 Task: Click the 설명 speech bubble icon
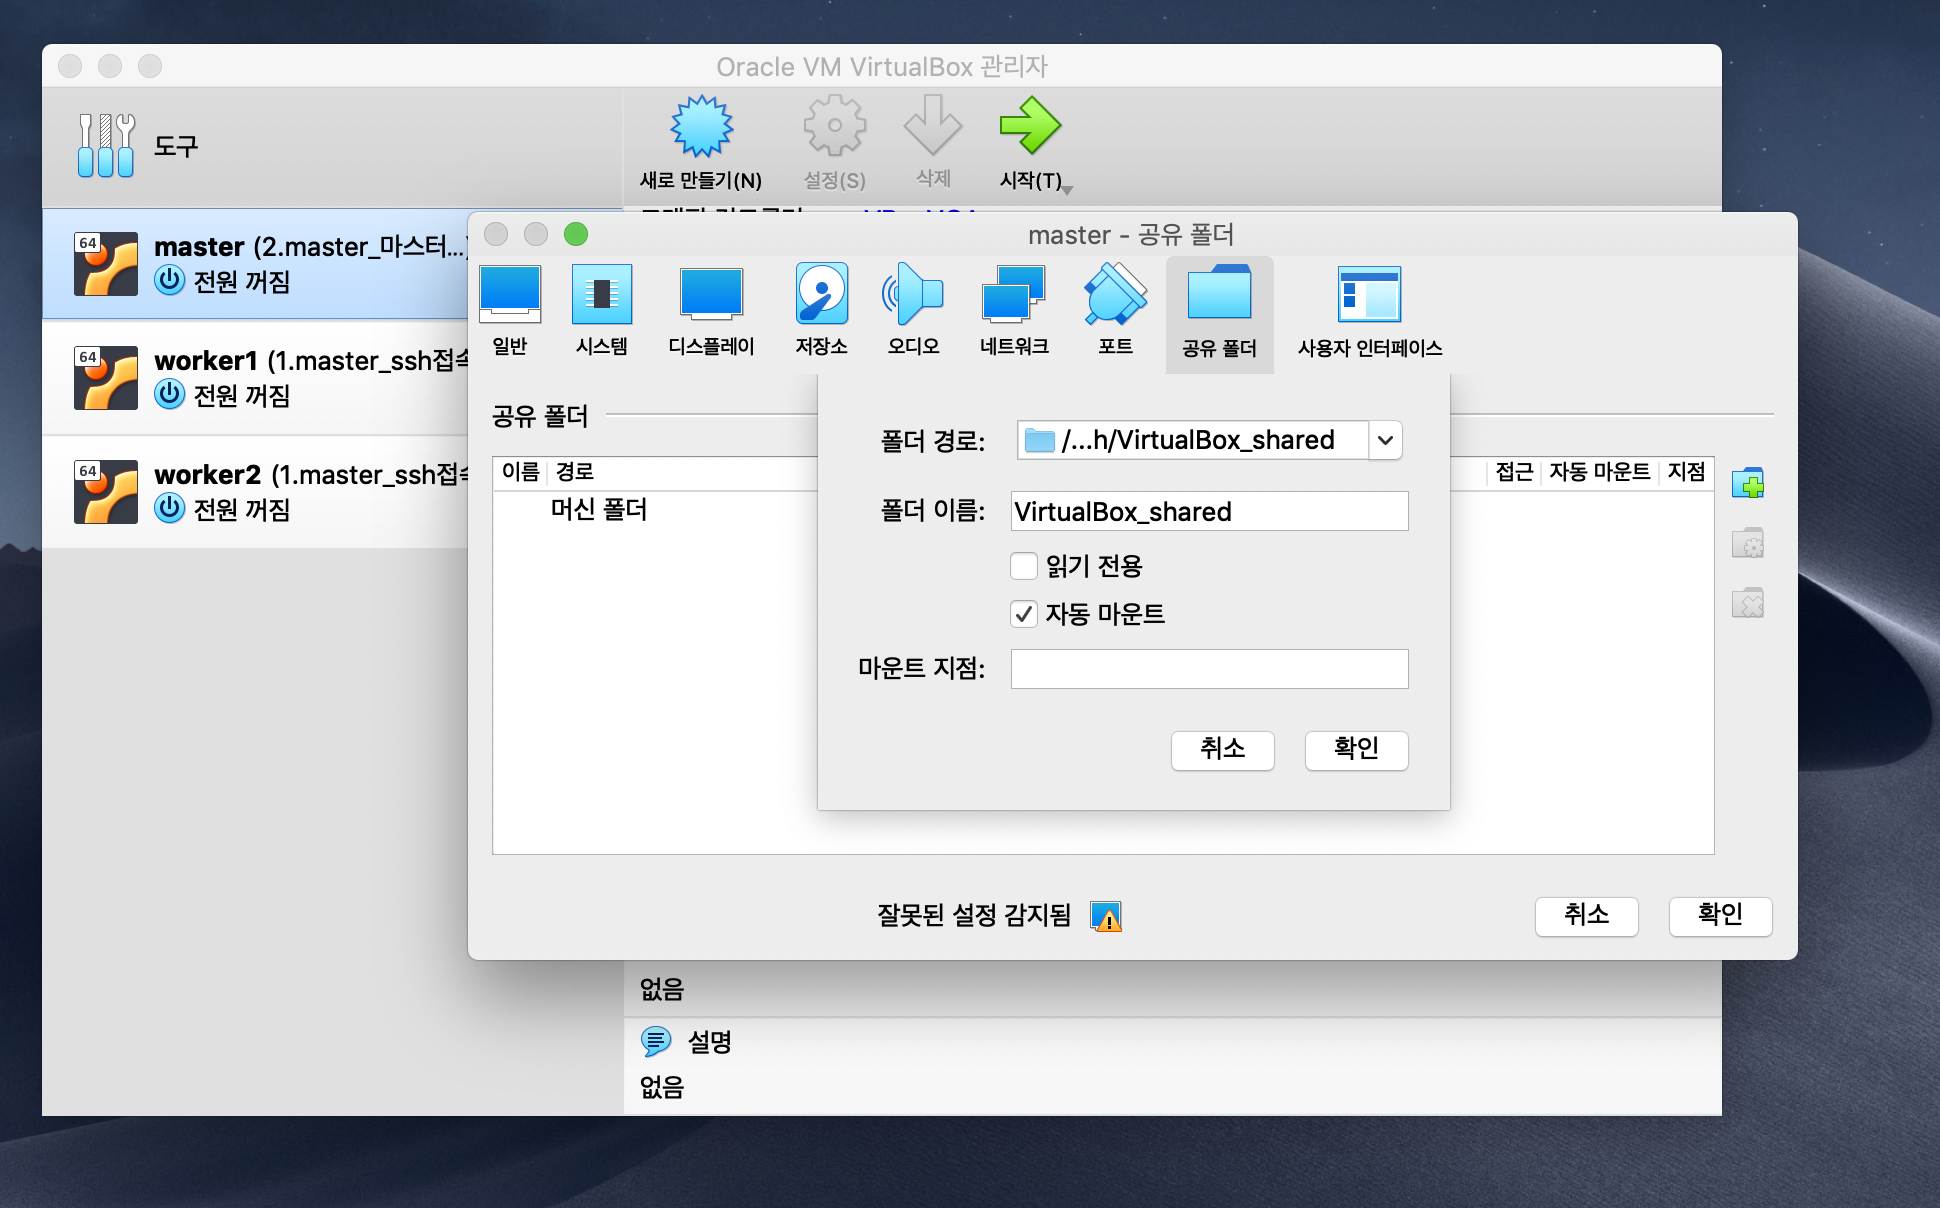pyautogui.click(x=655, y=1041)
